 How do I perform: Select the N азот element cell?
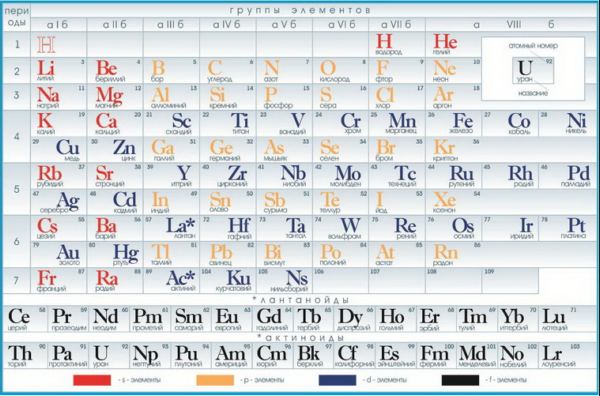point(284,71)
